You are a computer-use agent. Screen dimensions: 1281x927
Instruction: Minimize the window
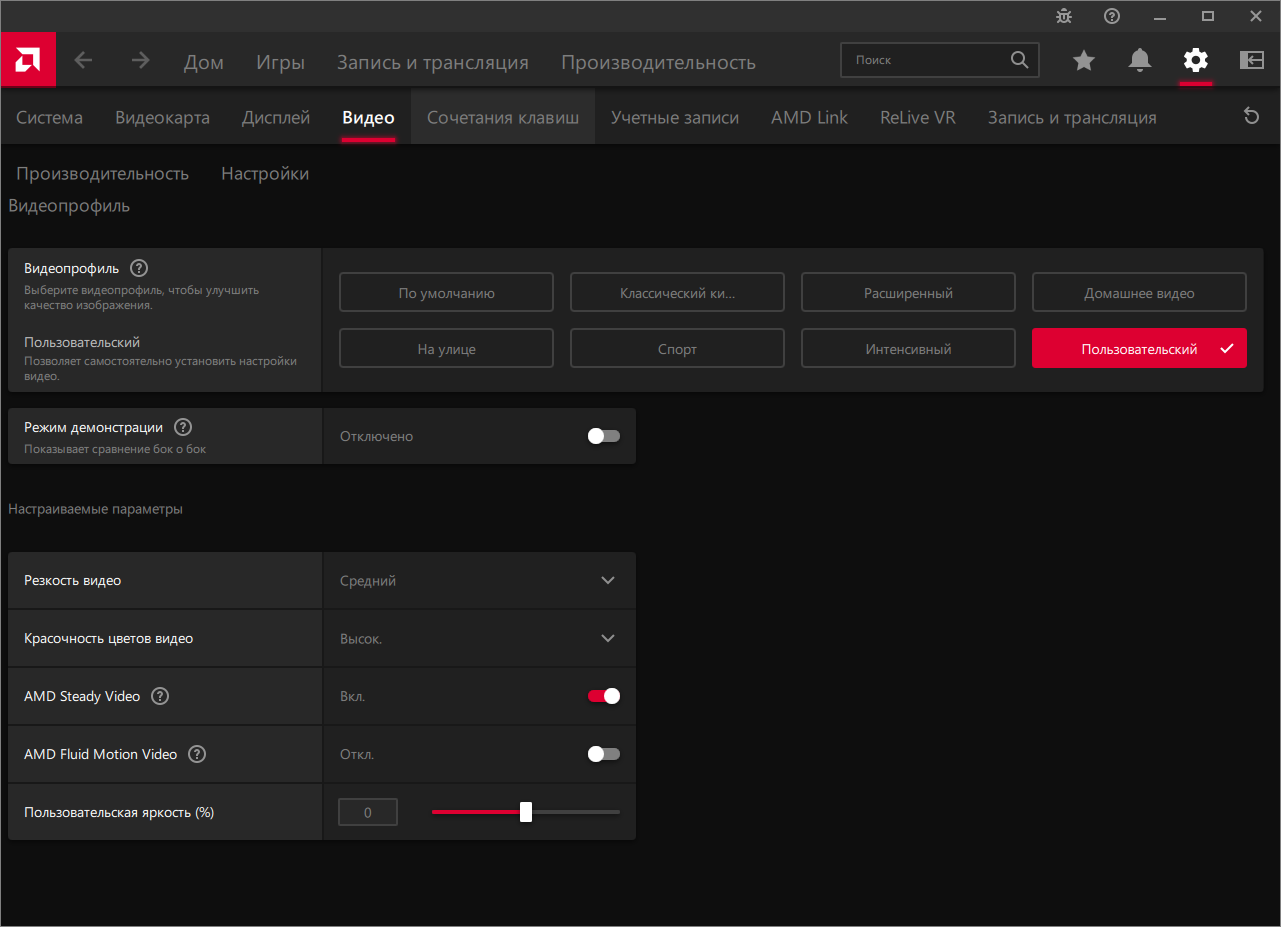(x=1160, y=16)
